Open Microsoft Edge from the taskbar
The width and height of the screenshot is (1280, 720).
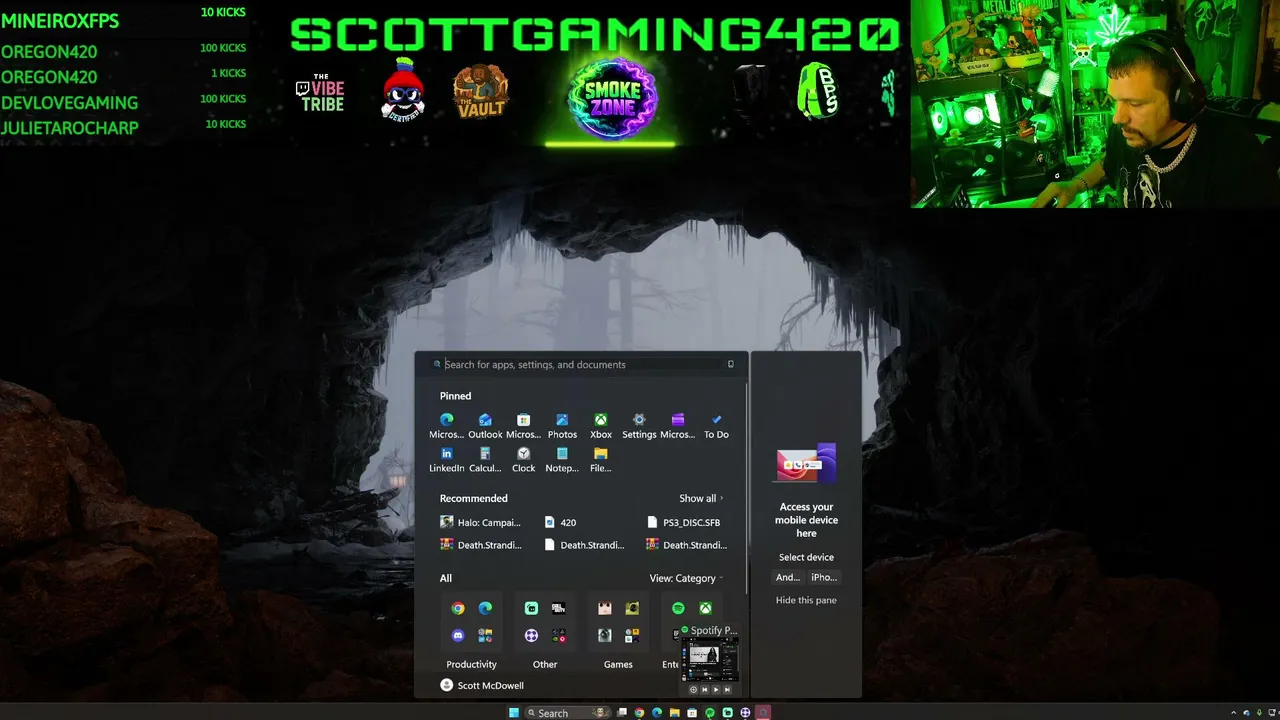tap(657, 713)
